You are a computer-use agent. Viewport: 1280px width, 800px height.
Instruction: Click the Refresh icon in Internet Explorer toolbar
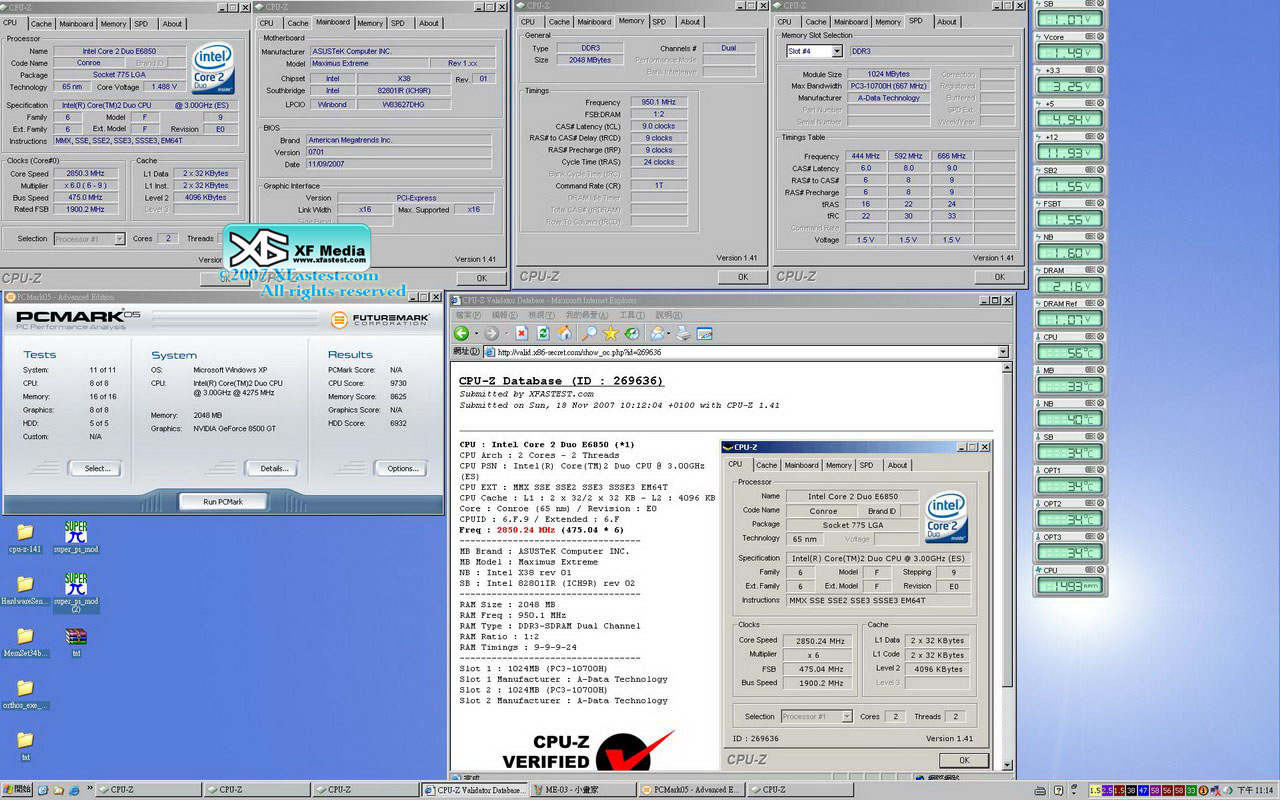tap(543, 333)
